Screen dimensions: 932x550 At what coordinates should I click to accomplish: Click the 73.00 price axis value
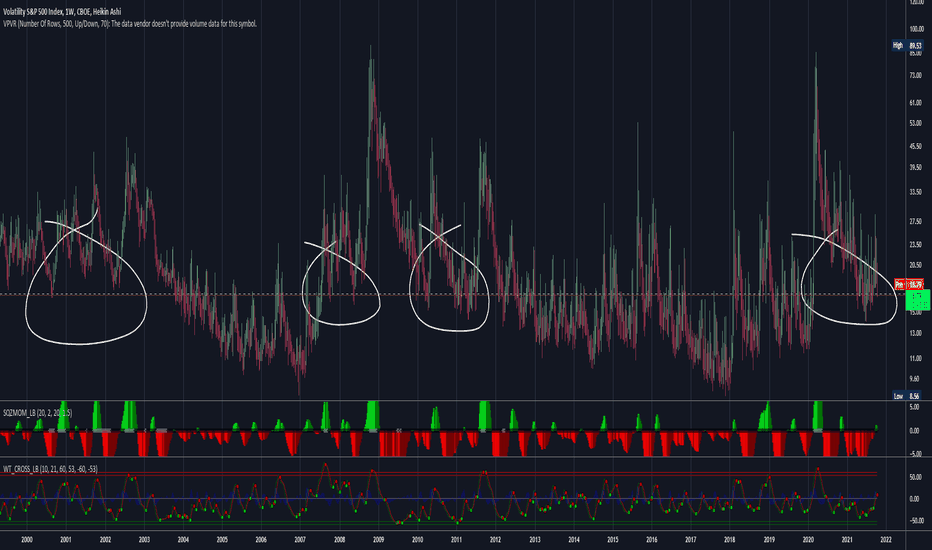click(916, 76)
